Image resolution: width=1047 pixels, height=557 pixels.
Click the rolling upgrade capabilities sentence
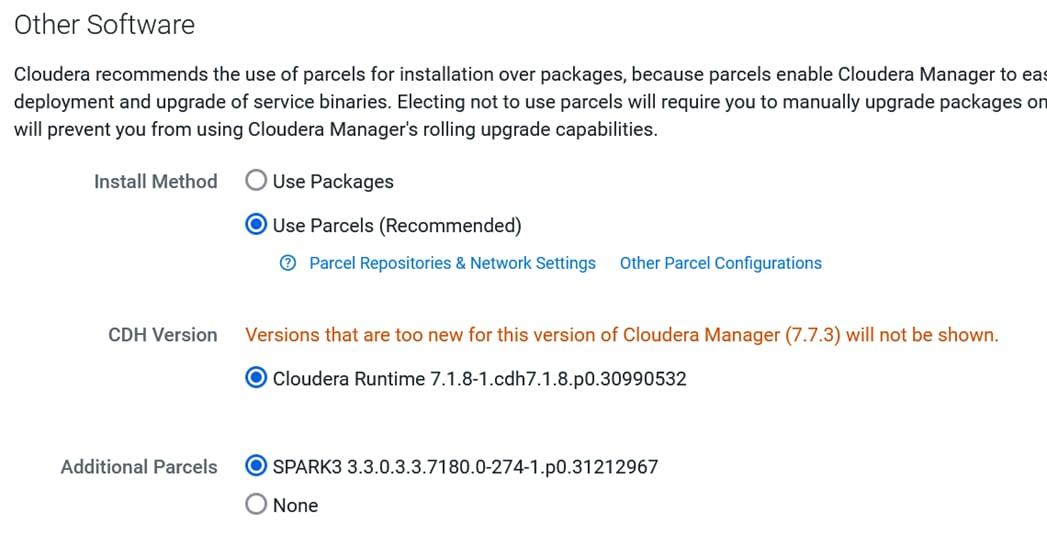coord(336,129)
